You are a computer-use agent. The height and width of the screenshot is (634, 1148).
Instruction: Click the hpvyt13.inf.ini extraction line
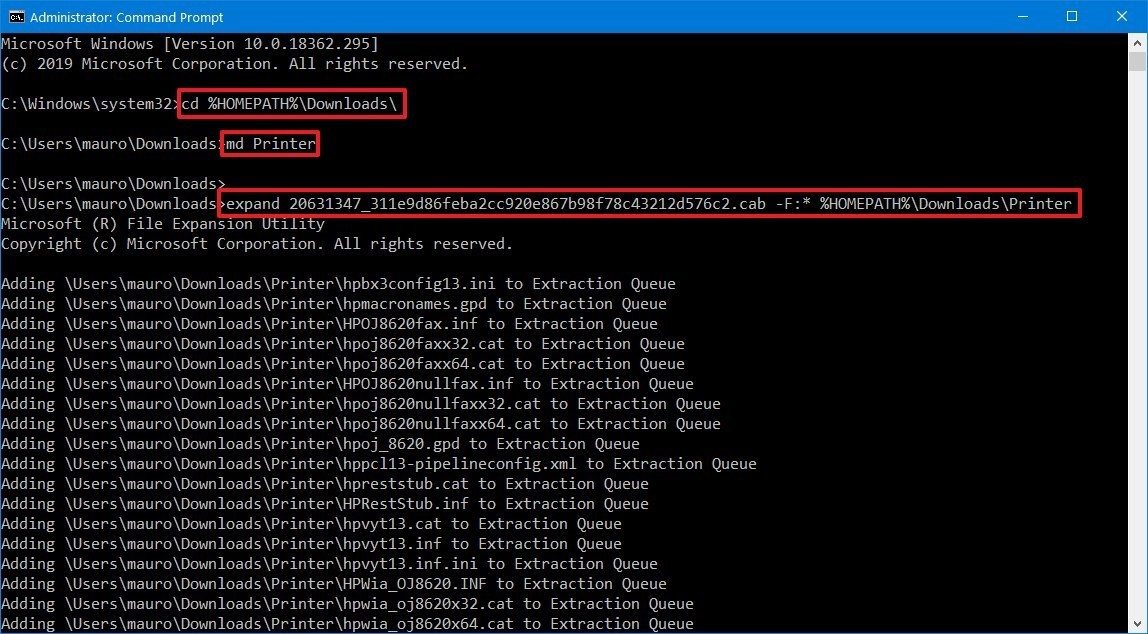point(329,564)
